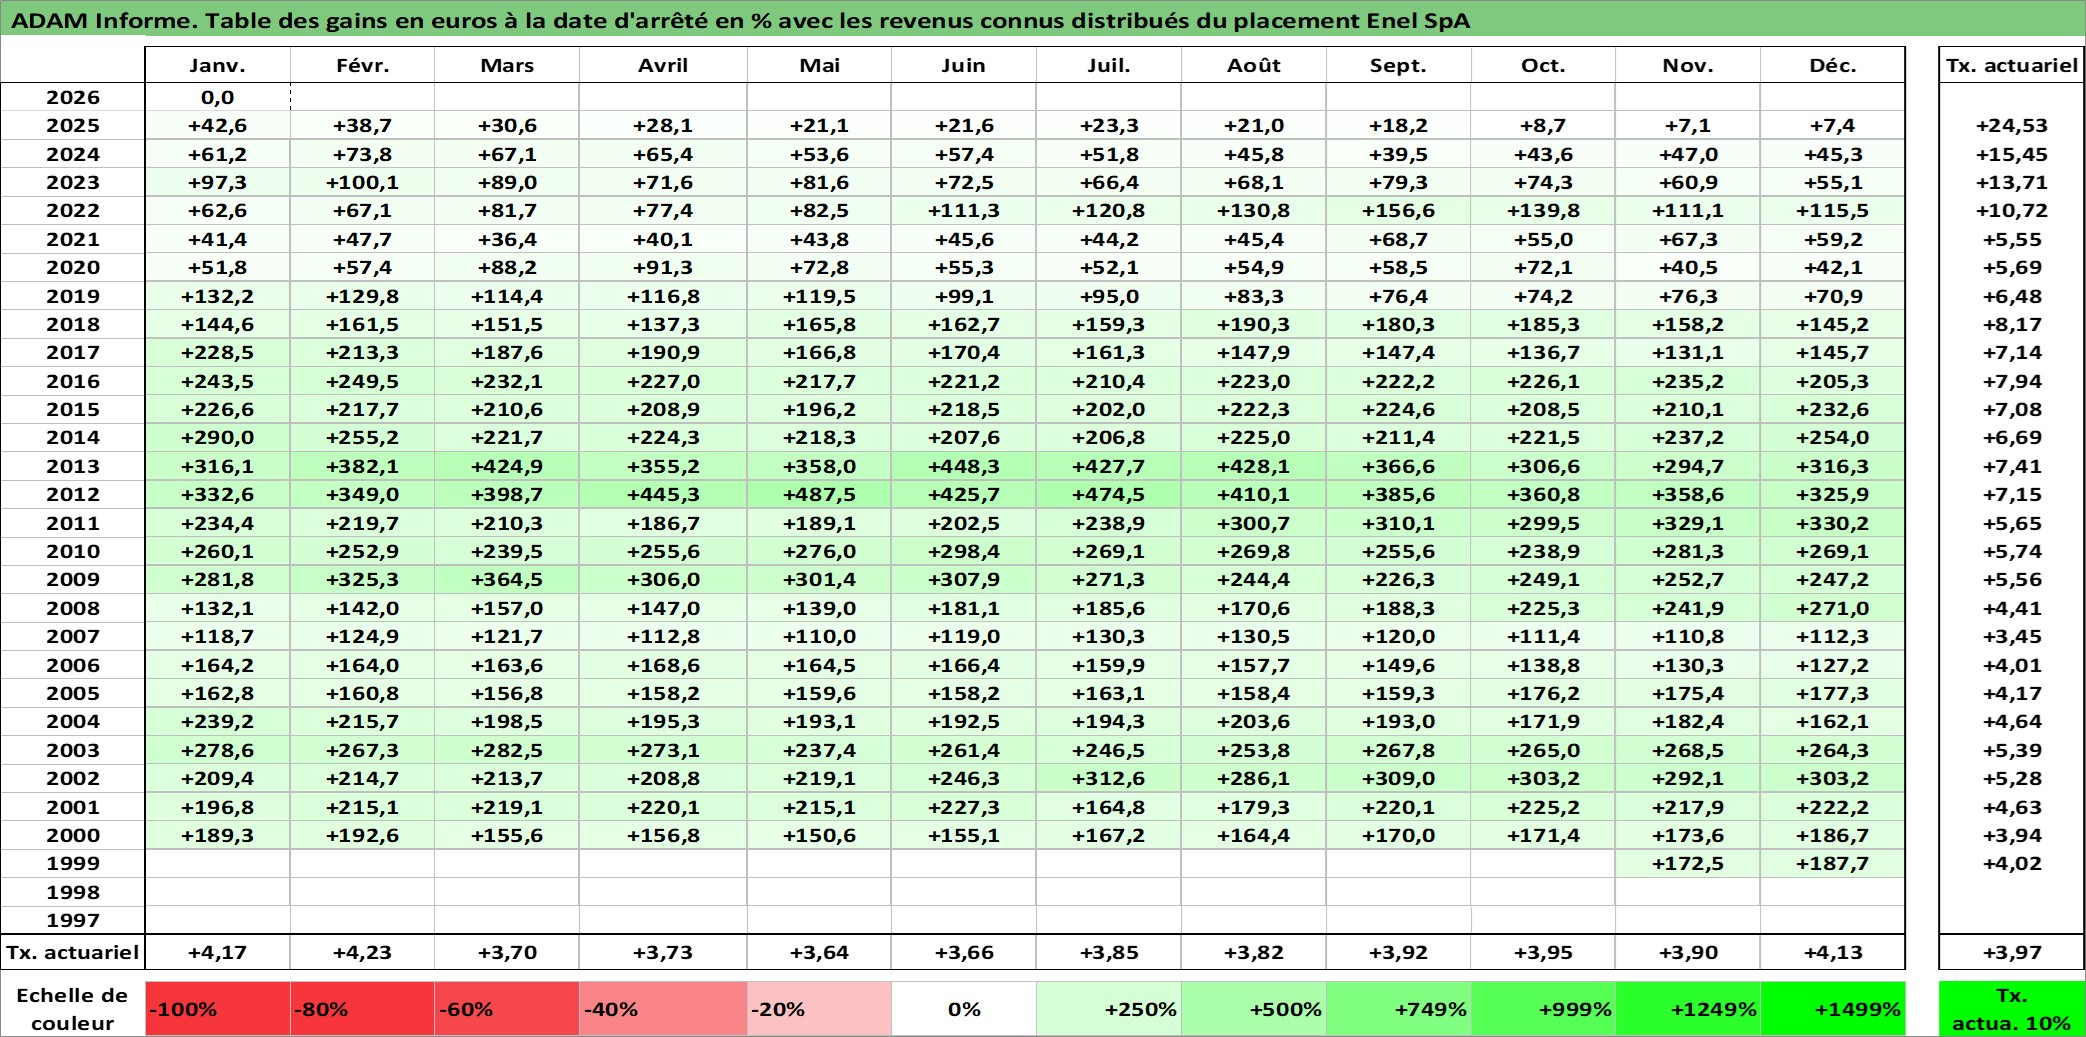Click the +156,6 cell for Sept. 2022
Viewport: 2086px width, 1037px height.
click(x=1399, y=210)
